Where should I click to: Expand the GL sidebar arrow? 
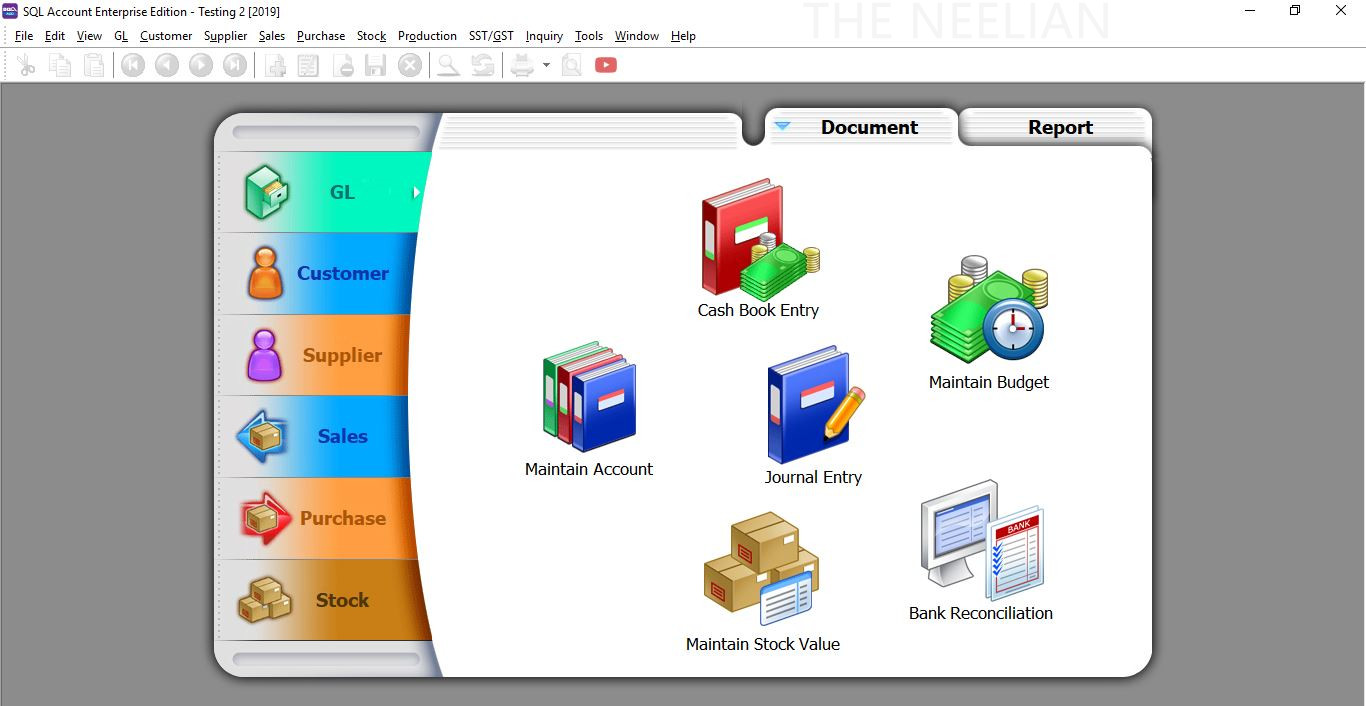417,192
